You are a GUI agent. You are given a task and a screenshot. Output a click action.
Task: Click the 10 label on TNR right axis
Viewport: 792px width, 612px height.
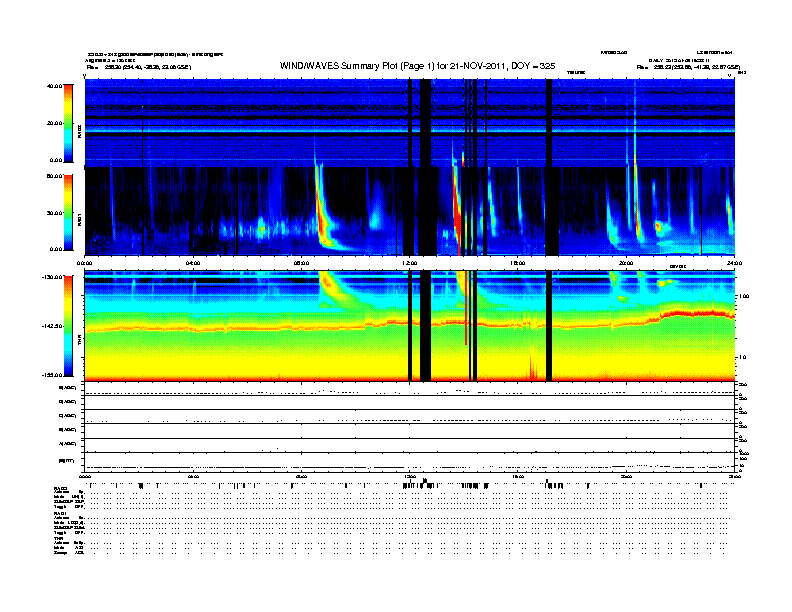[742, 357]
